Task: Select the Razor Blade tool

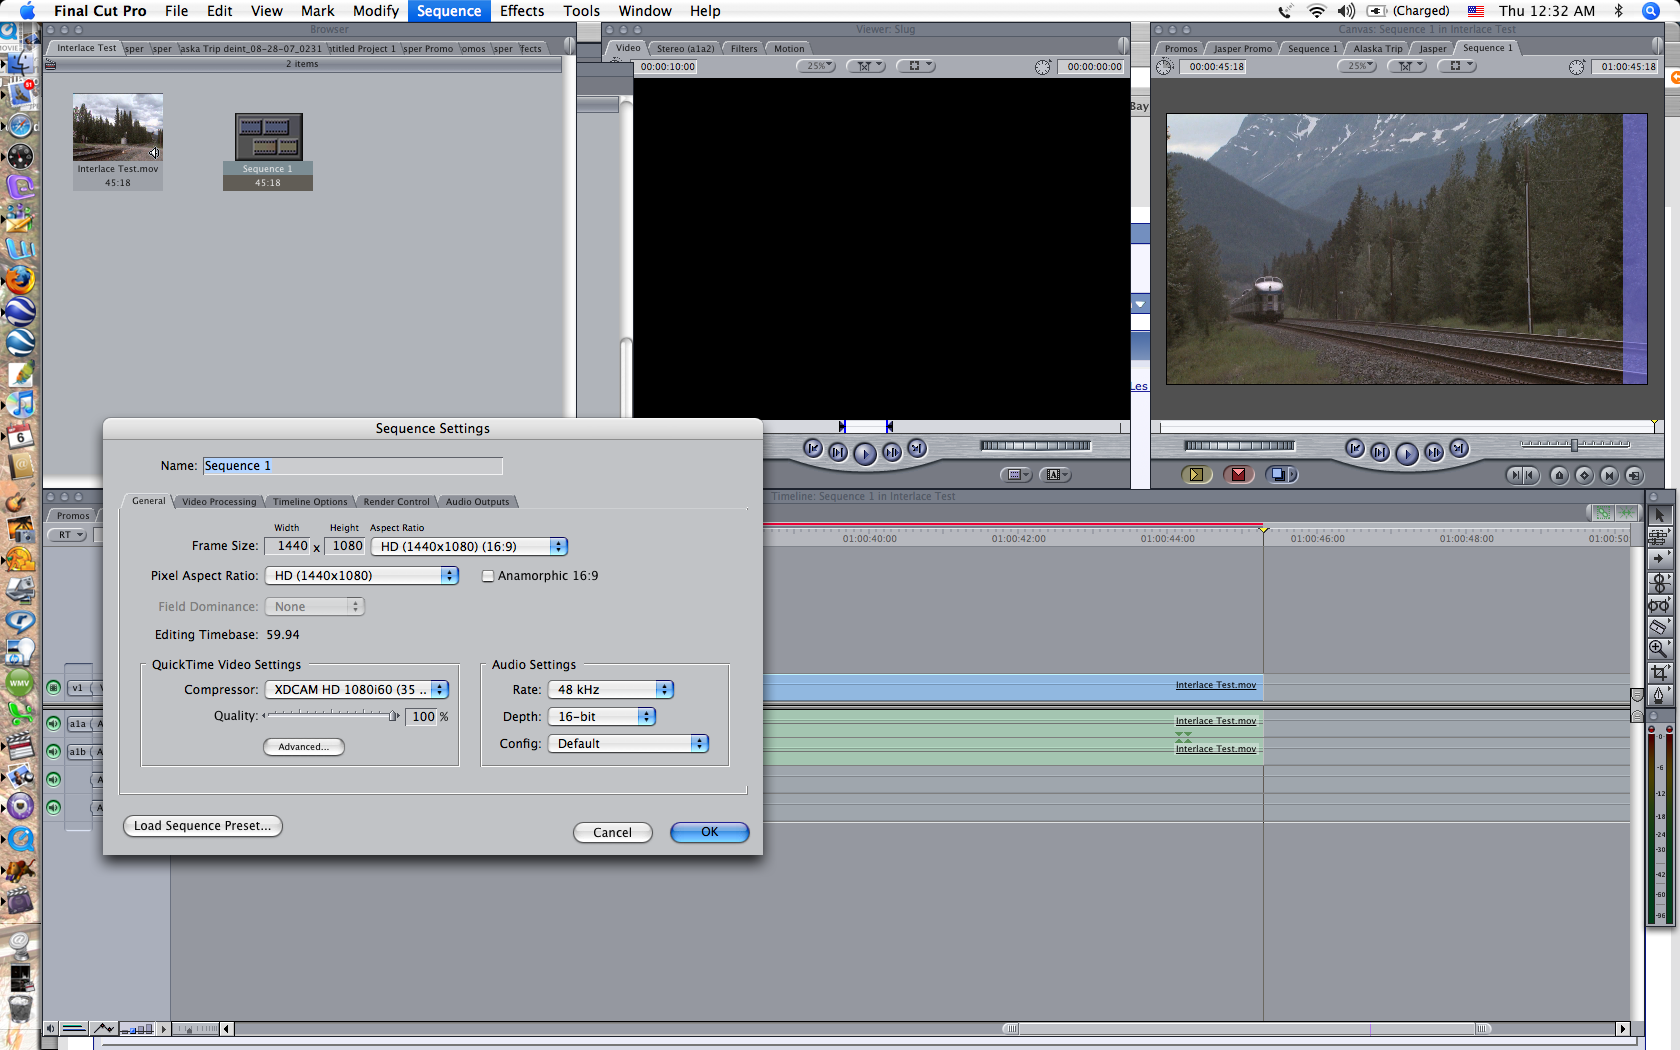Action: tap(1659, 627)
